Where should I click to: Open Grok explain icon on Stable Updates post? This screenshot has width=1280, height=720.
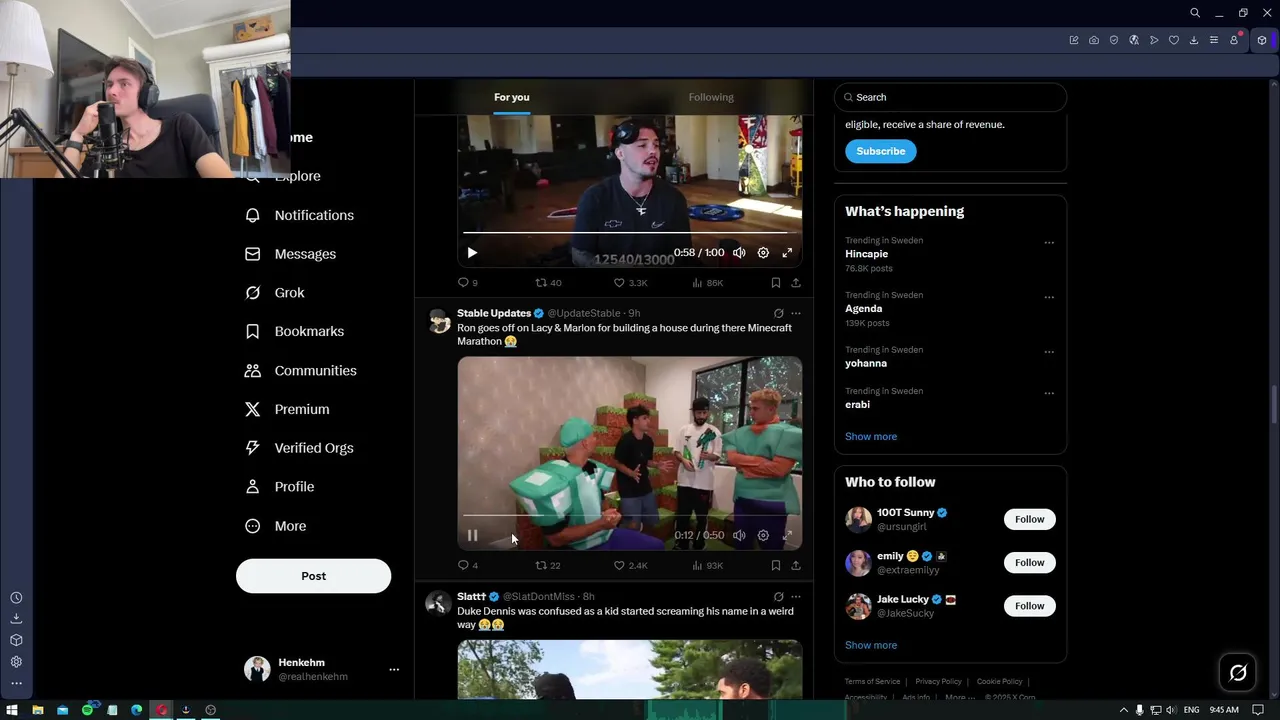778,313
